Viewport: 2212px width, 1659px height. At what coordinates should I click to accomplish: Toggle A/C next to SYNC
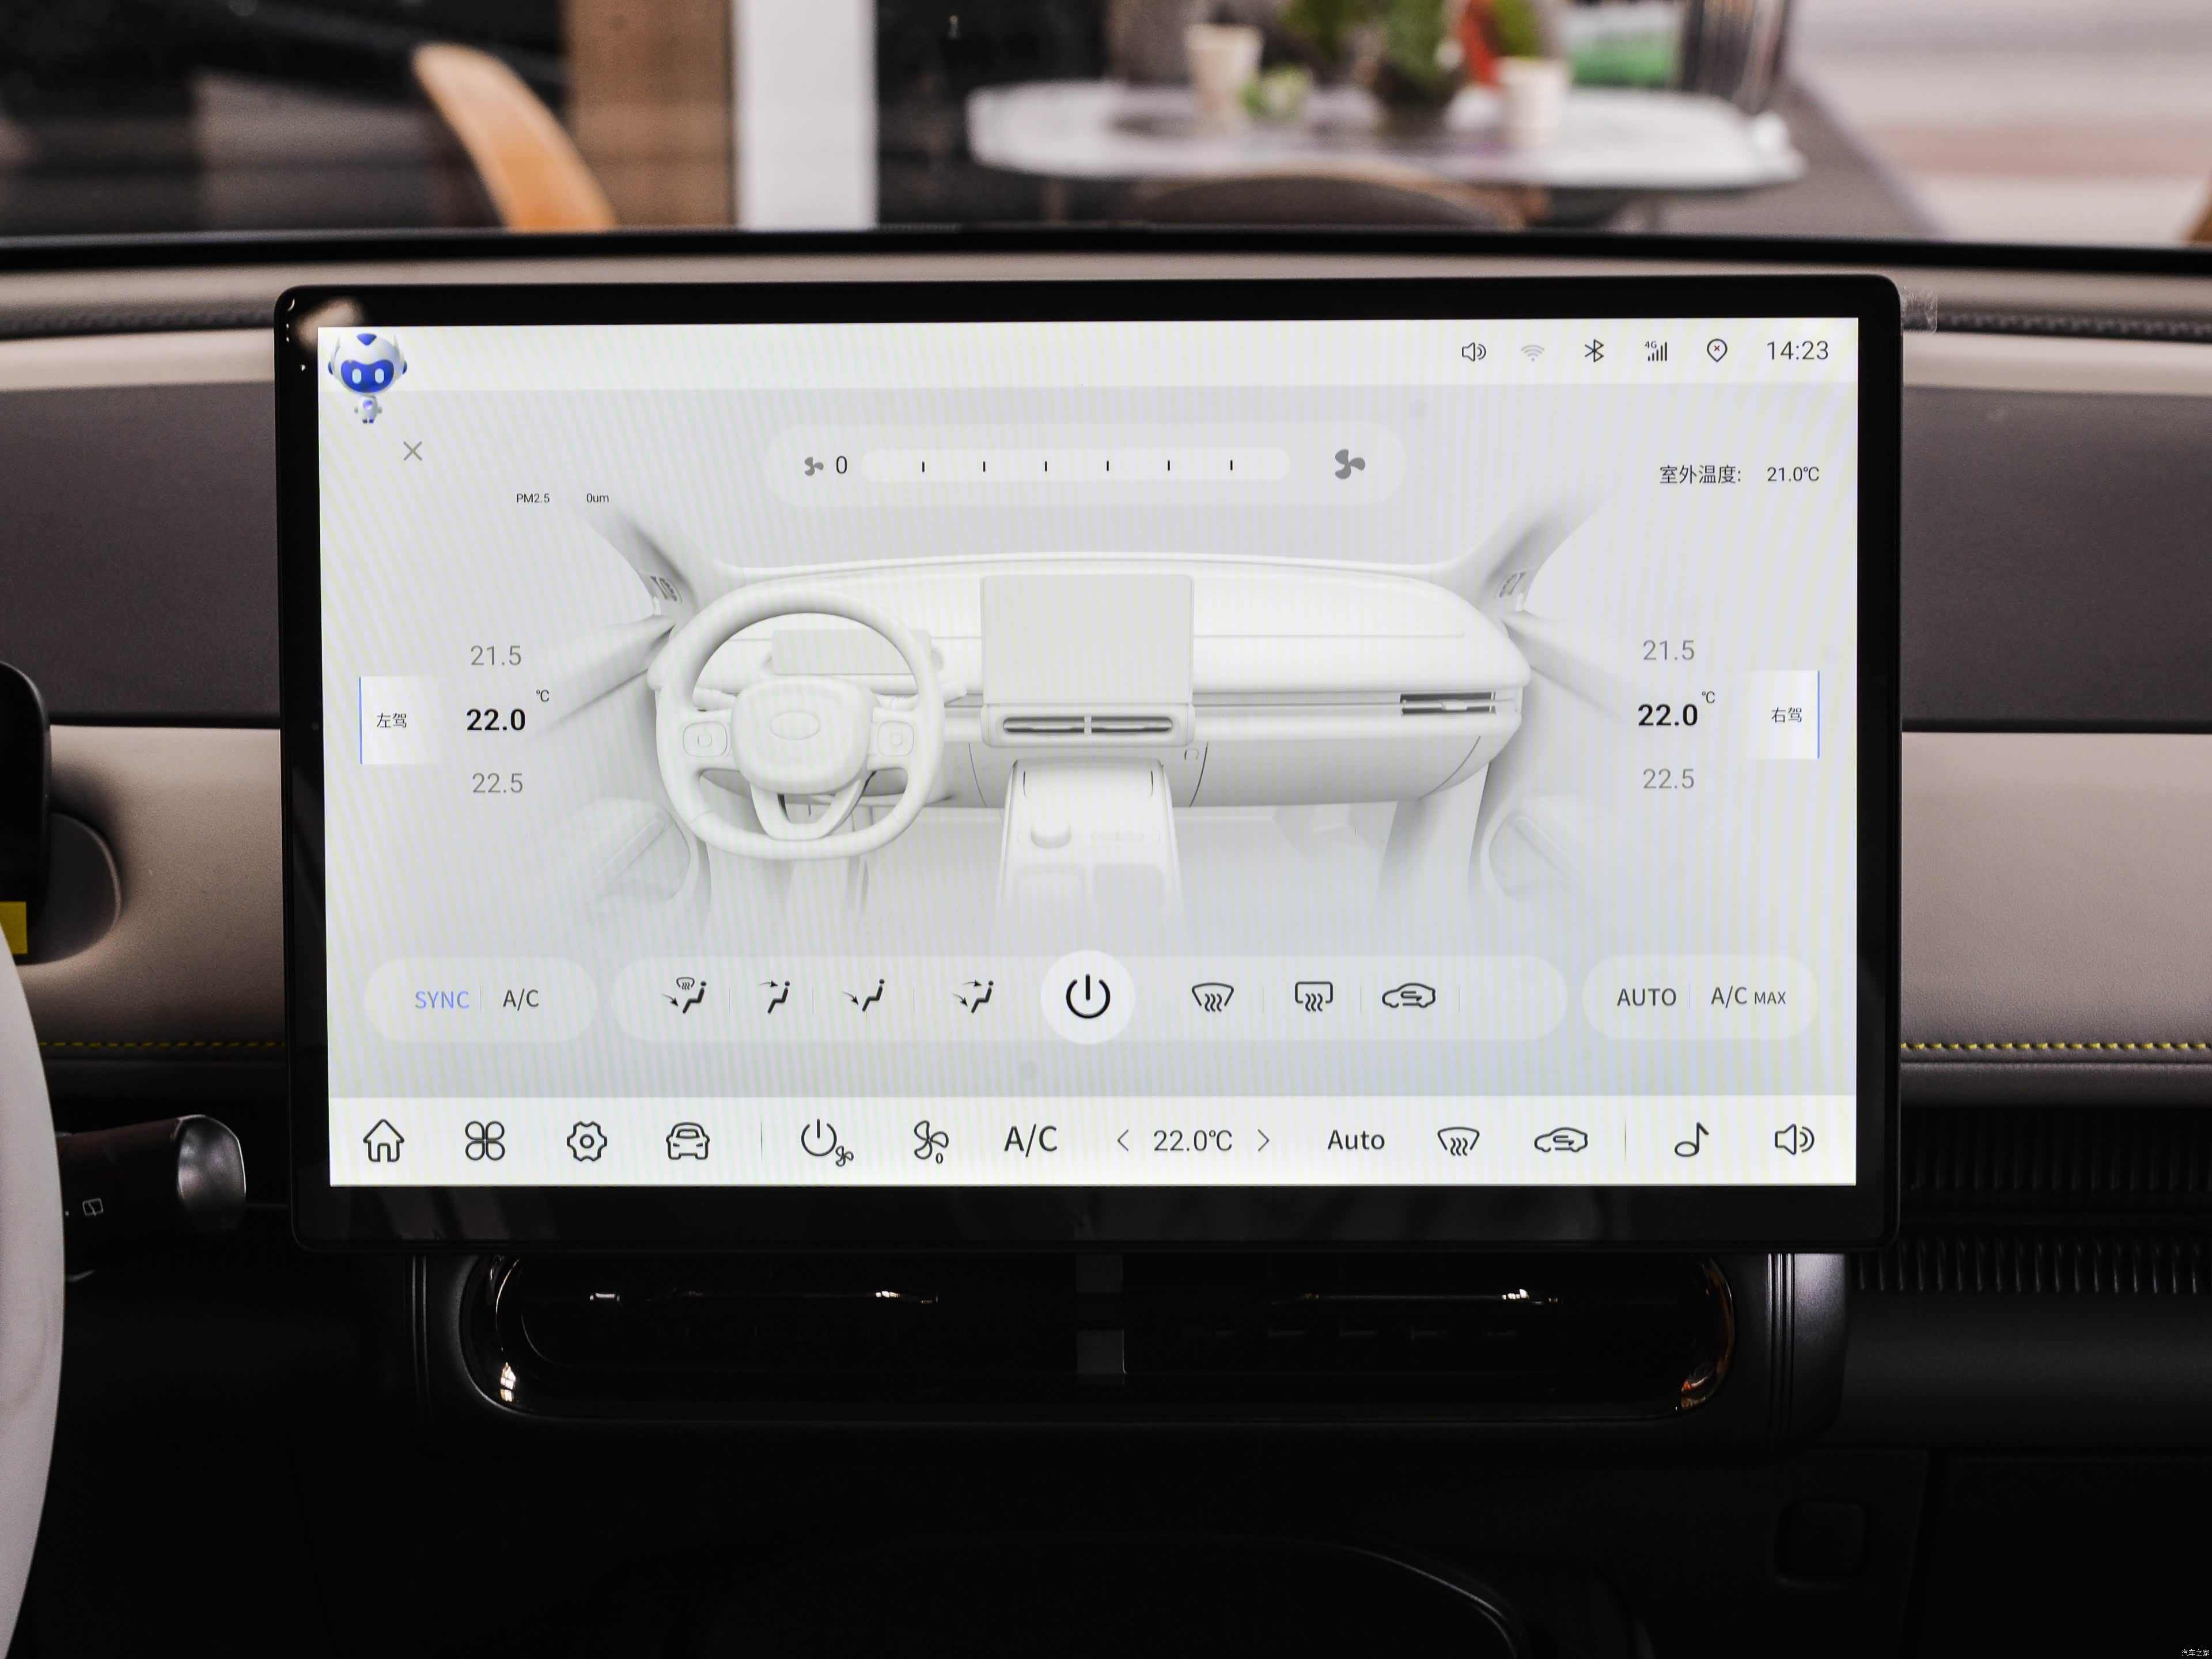point(520,998)
